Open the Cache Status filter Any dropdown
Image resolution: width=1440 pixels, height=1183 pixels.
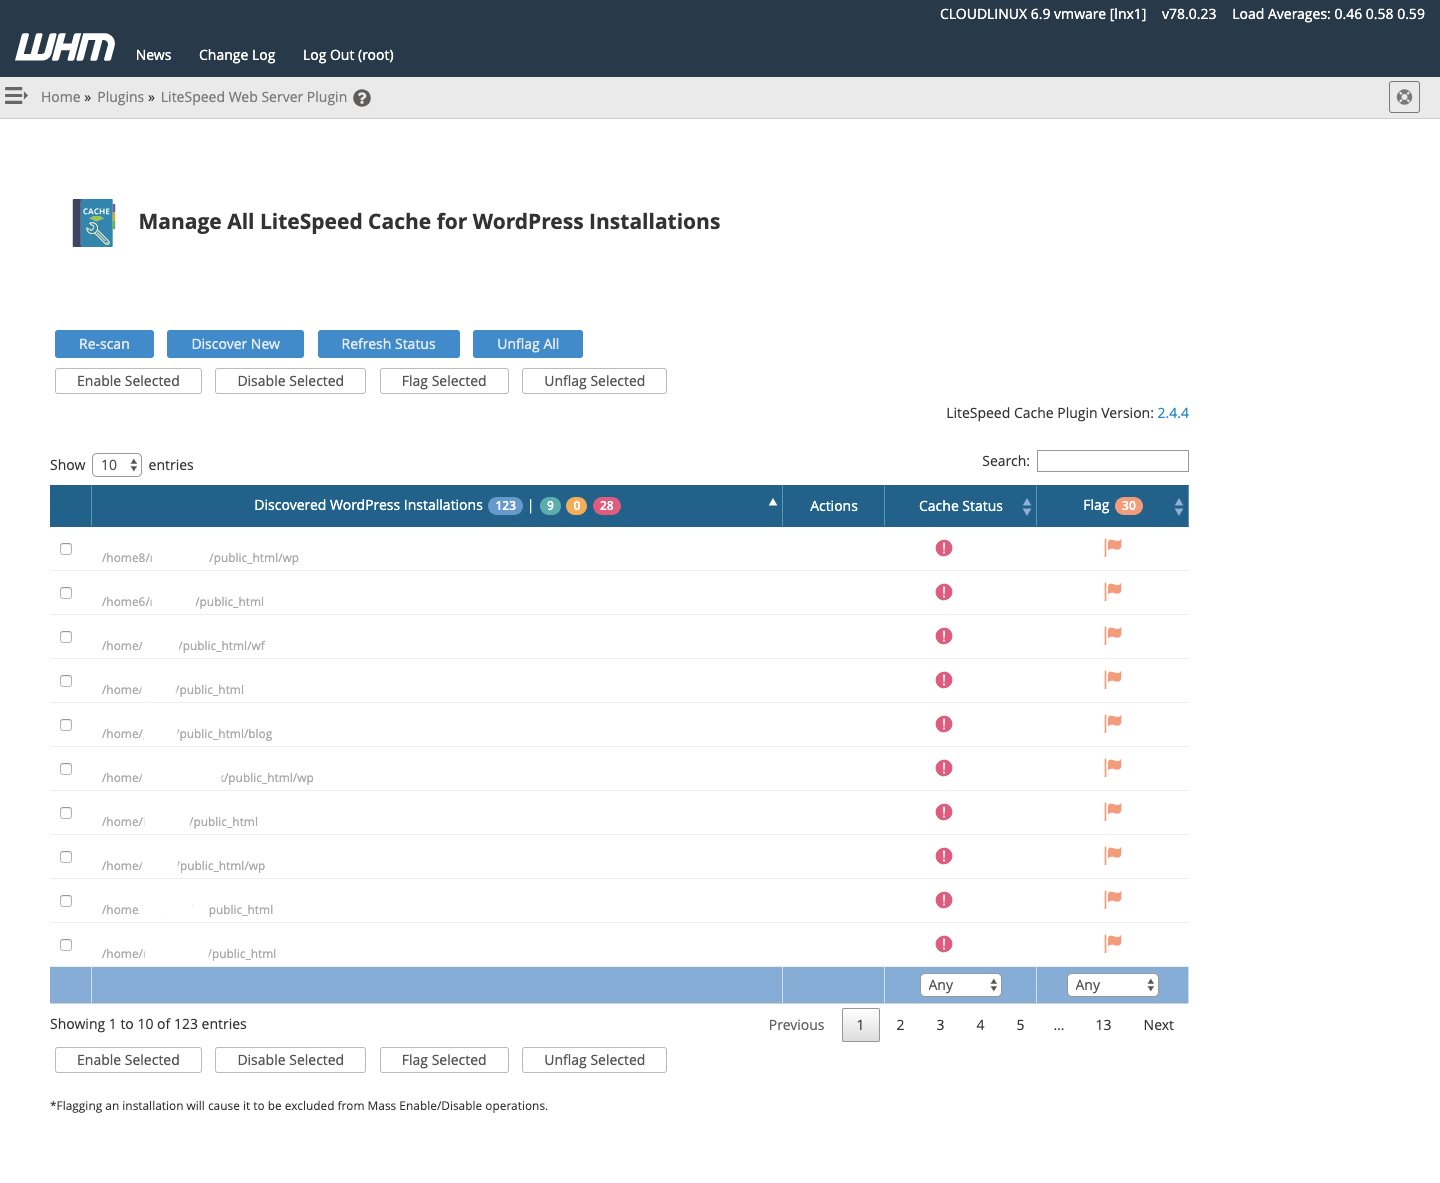[x=960, y=985]
